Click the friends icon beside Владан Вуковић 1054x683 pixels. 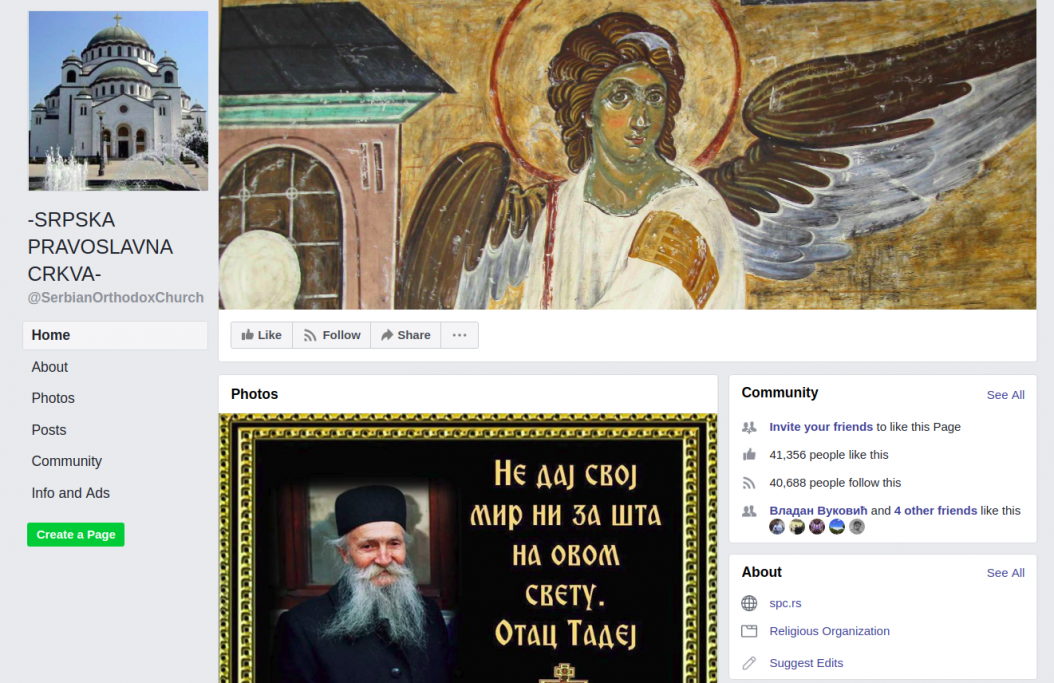[x=749, y=511]
